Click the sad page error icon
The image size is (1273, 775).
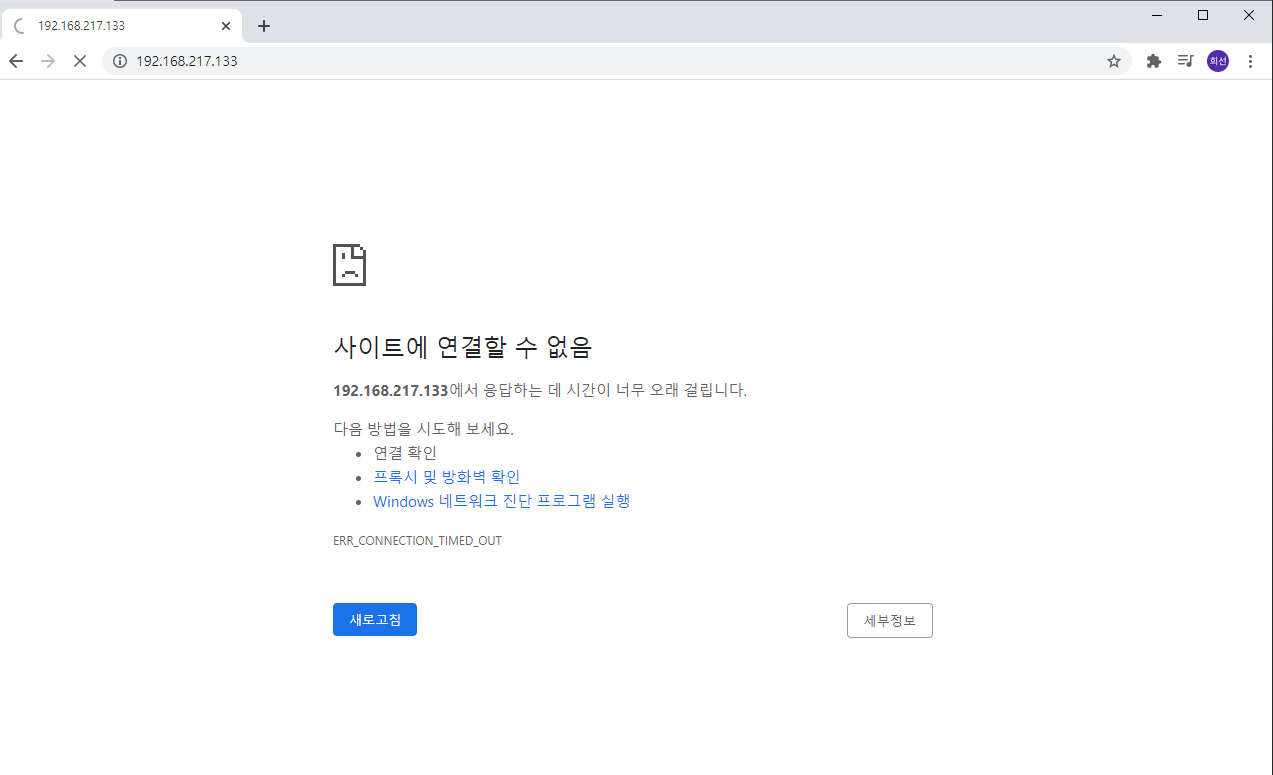click(349, 264)
